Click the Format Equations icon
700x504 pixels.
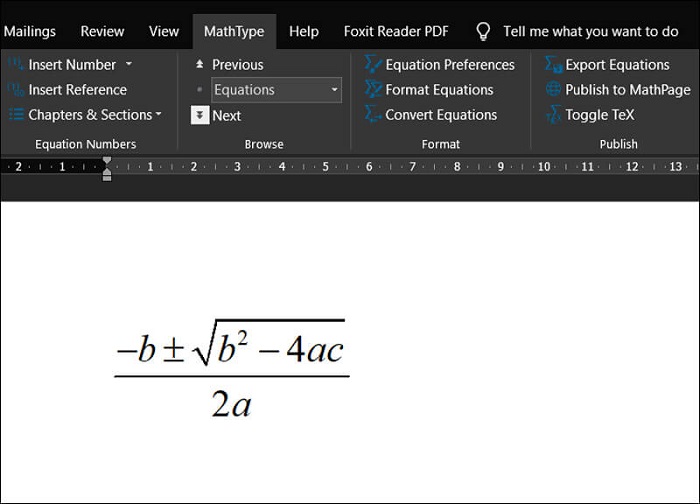[x=373, y=89]
